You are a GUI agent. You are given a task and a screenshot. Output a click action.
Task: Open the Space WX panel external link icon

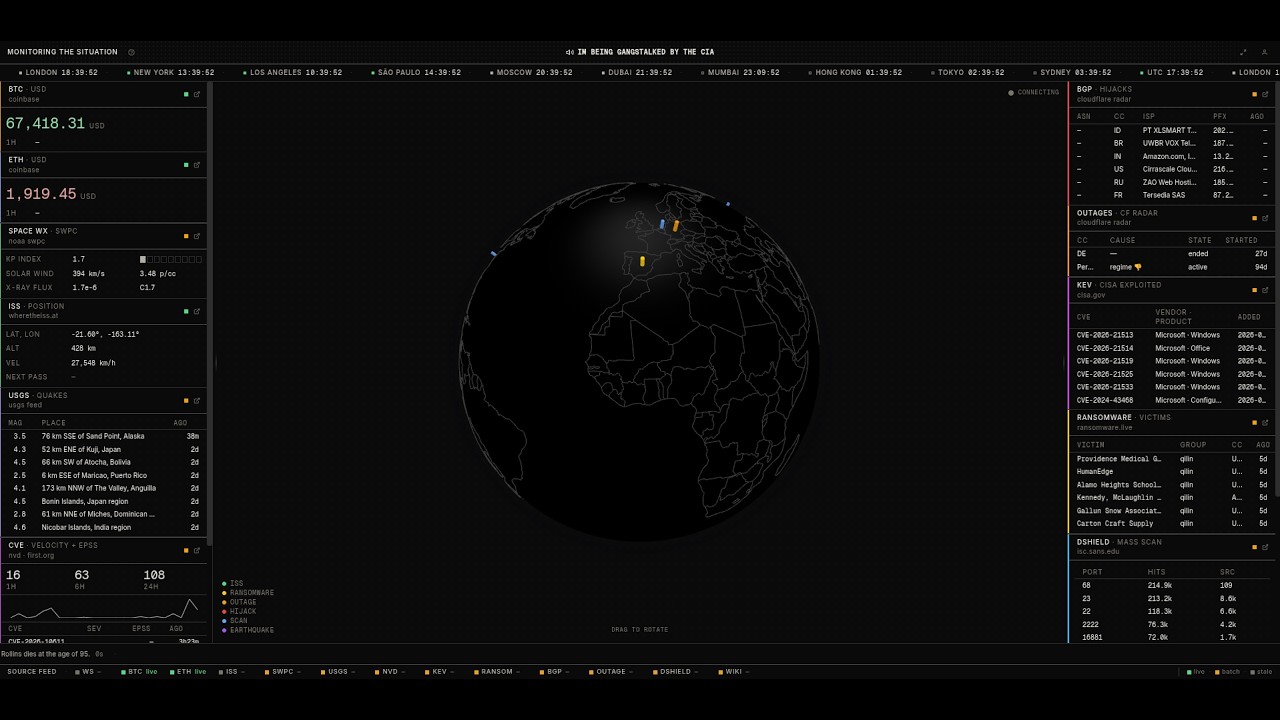coord(197,236)
